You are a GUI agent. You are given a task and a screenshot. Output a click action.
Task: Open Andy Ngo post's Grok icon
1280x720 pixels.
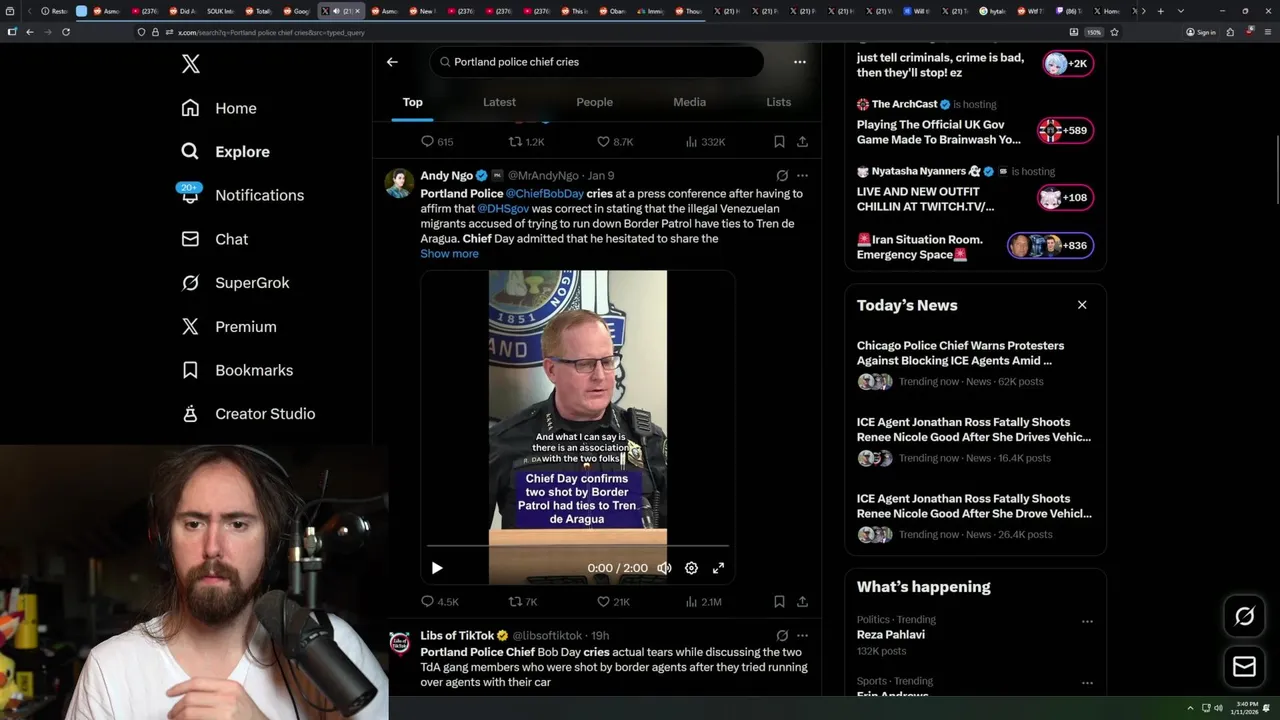[x=782, y=176]
